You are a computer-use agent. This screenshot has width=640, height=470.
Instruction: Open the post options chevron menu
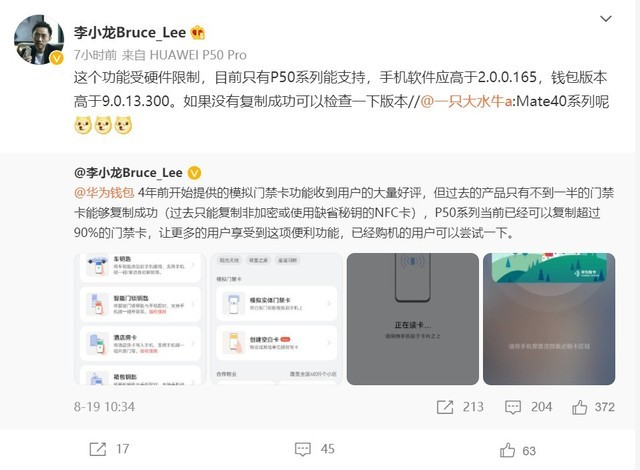606,19
